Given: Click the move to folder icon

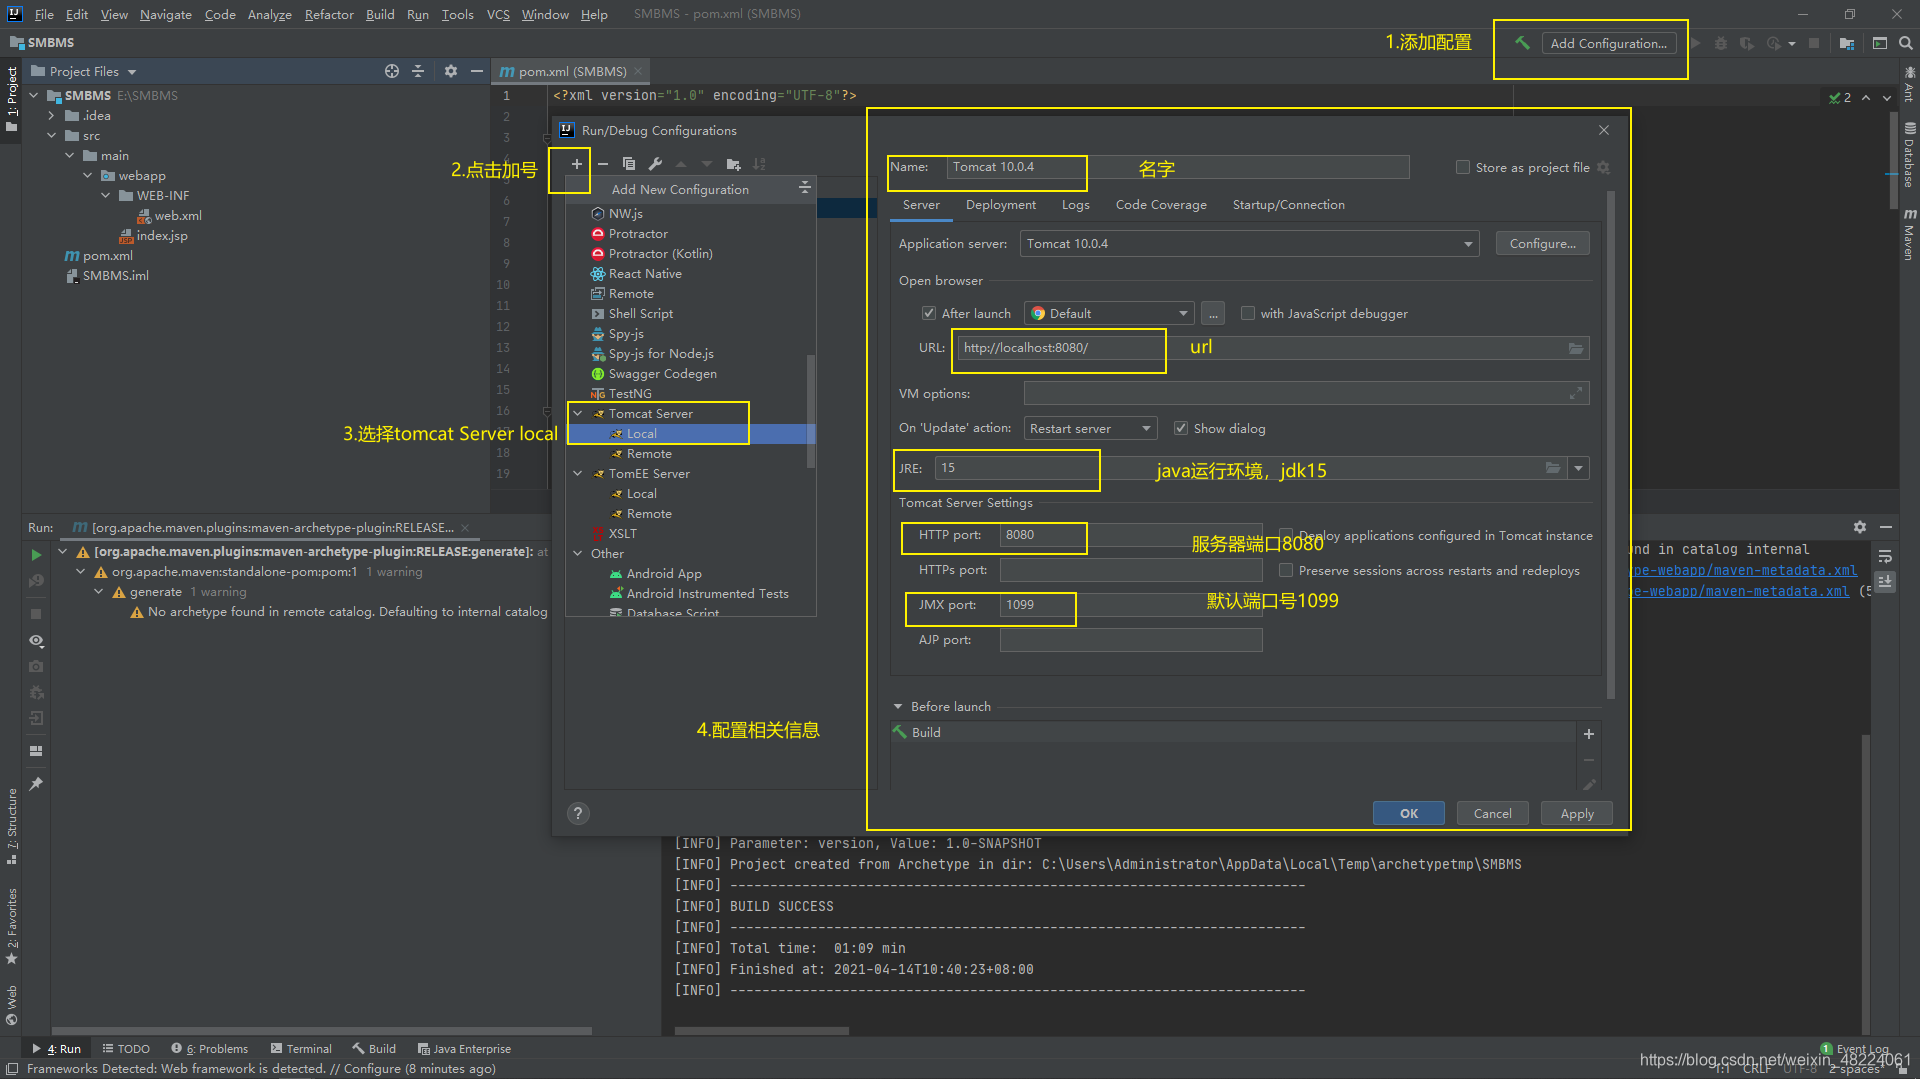Looking at the screenshot, I should (734, 164).
